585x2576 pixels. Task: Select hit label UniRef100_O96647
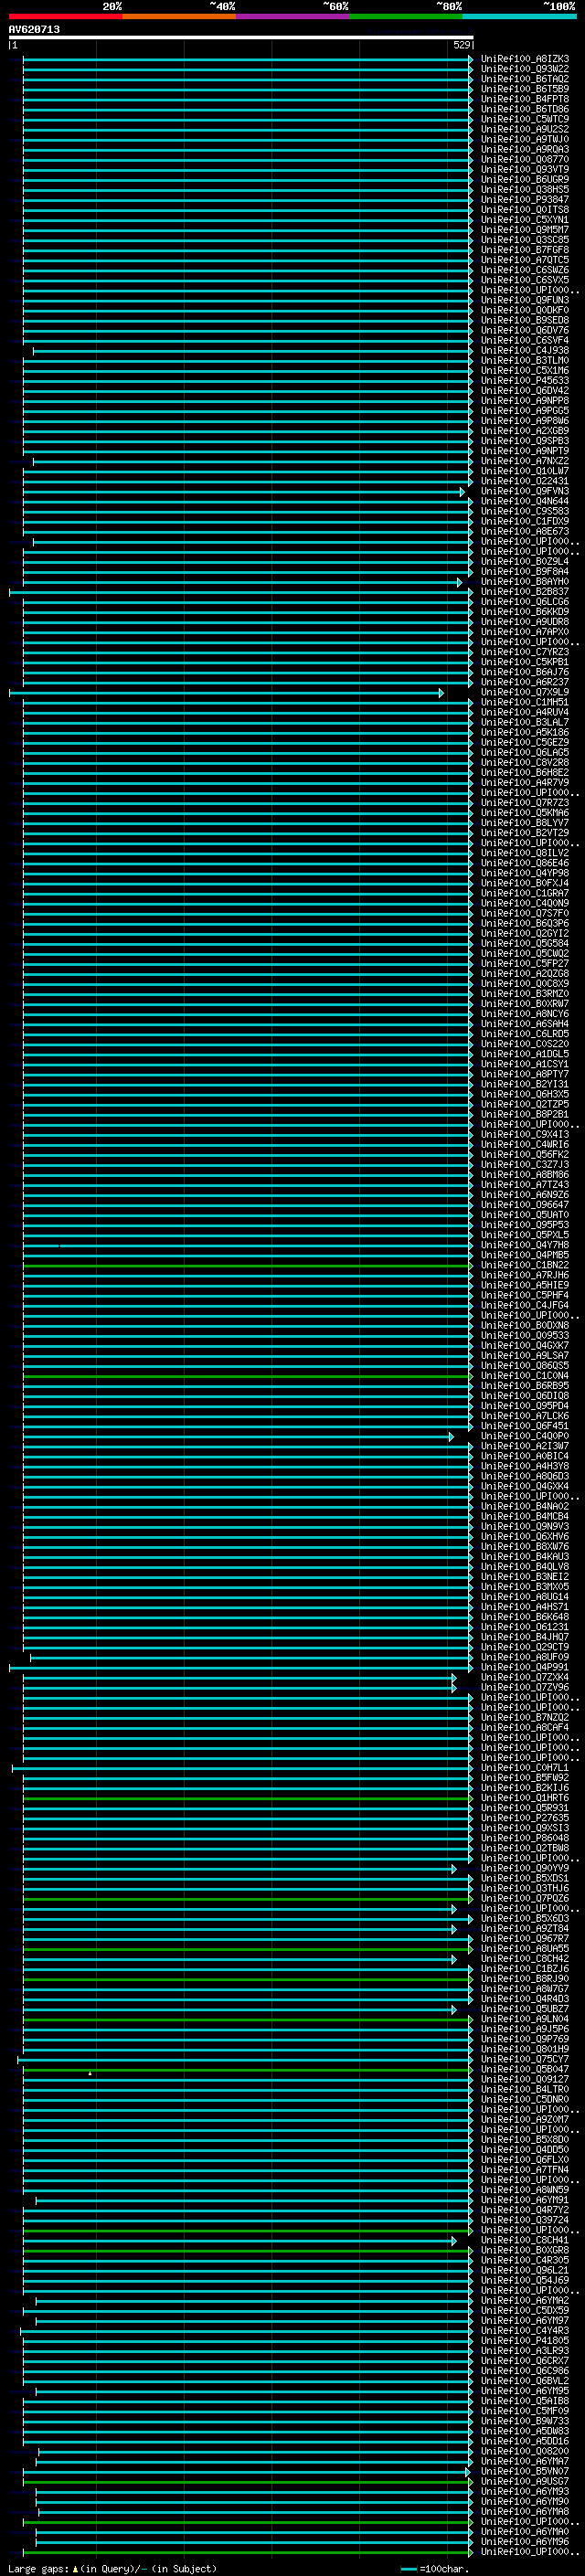click(524, 1205)
